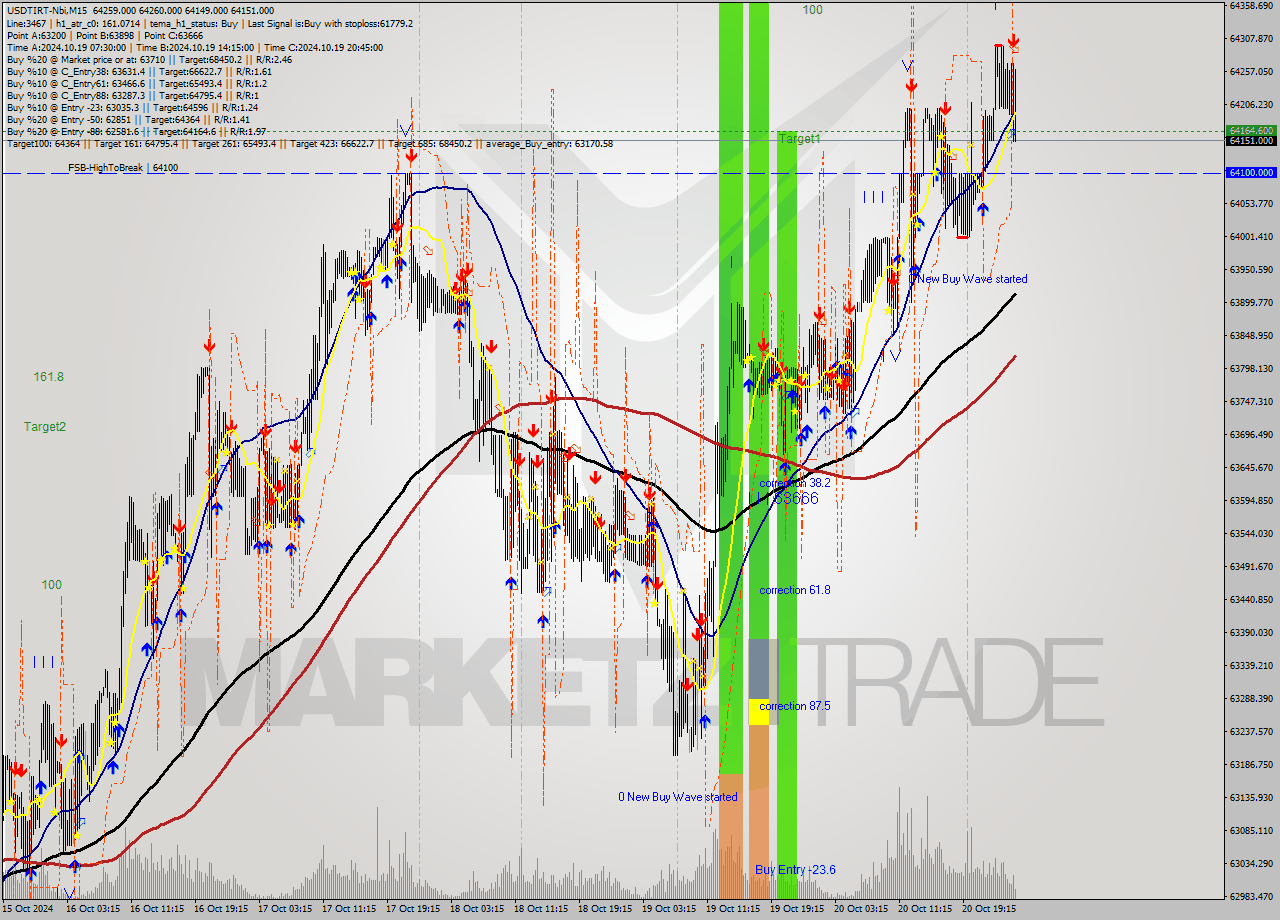Viewport: 1280px width, 920px height.
Task: Click the '17 Oct 19:15' time axis label
Action: (414, 910)
